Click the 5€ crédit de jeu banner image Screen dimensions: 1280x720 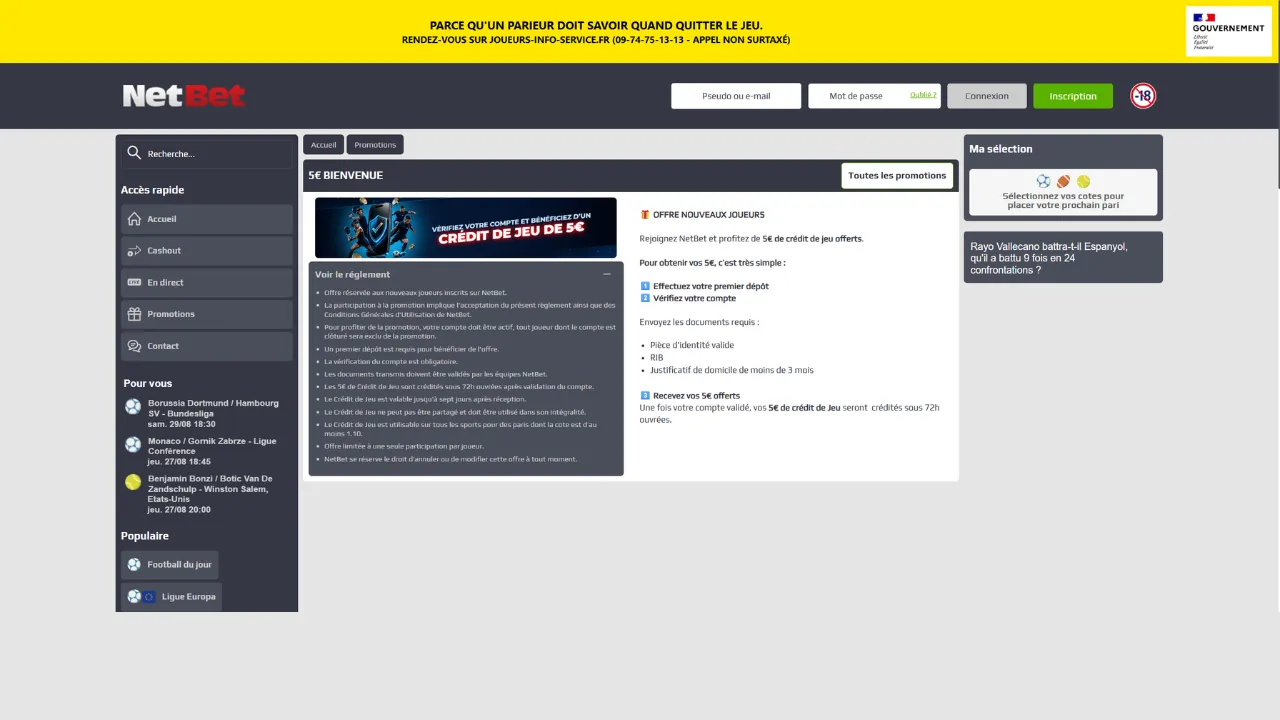(x=466, y=228)
